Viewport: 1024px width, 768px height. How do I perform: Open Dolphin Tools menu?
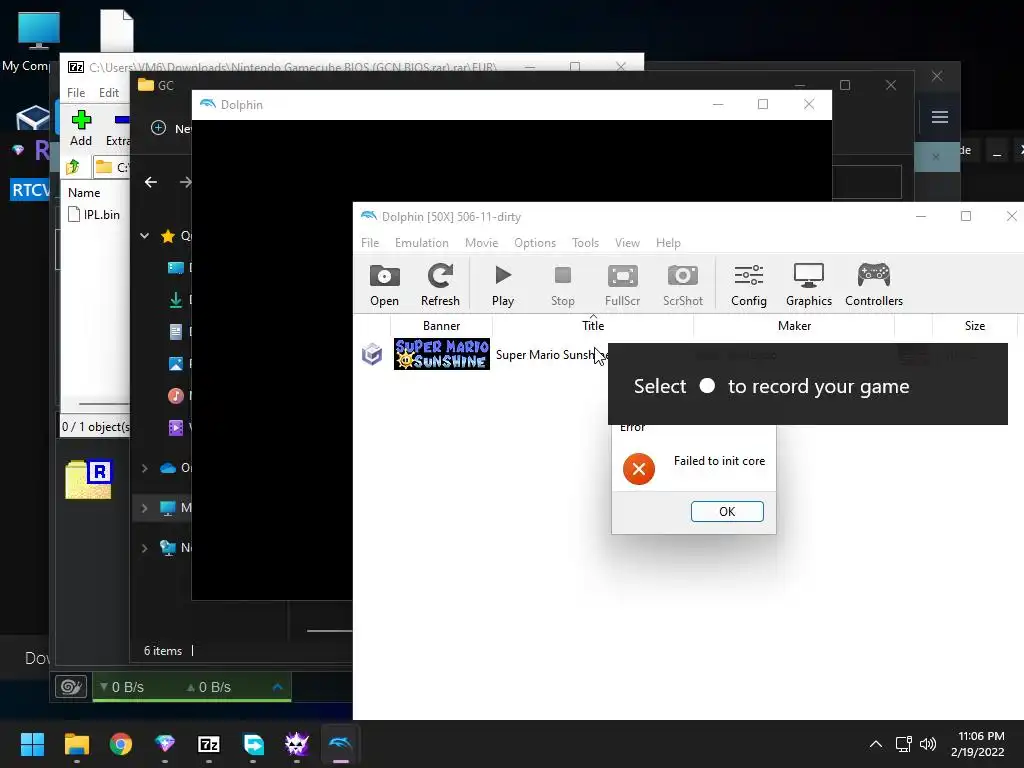(585, 242)
